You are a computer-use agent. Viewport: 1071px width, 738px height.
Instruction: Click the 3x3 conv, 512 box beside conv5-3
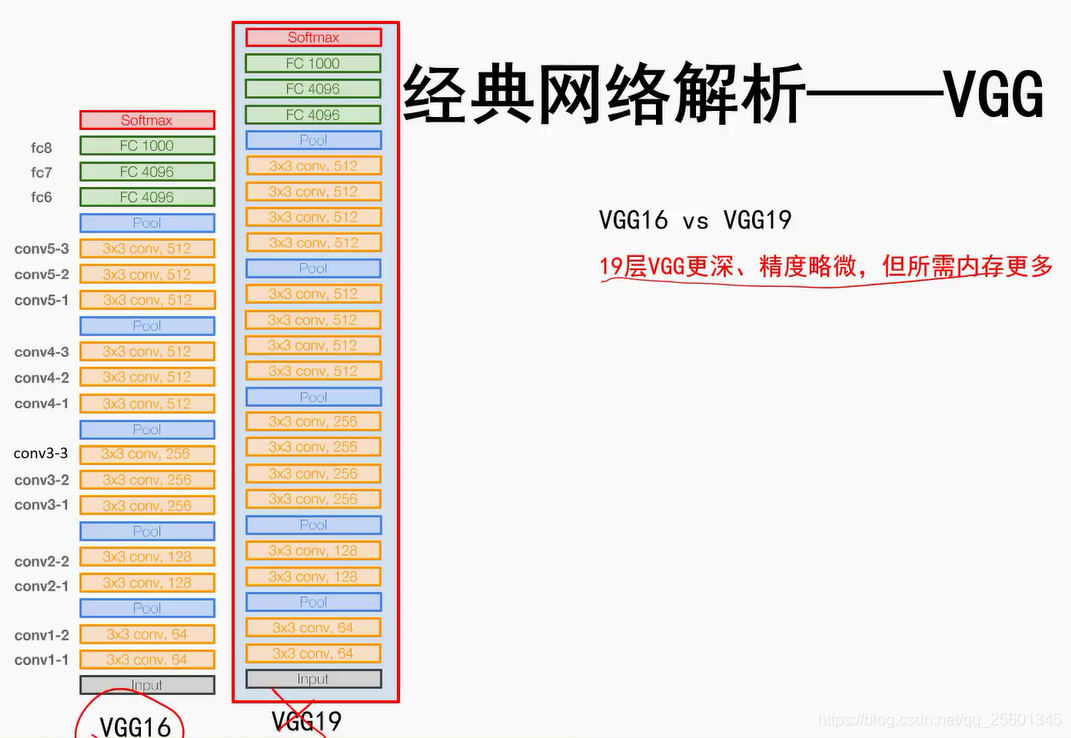[147, 248]
